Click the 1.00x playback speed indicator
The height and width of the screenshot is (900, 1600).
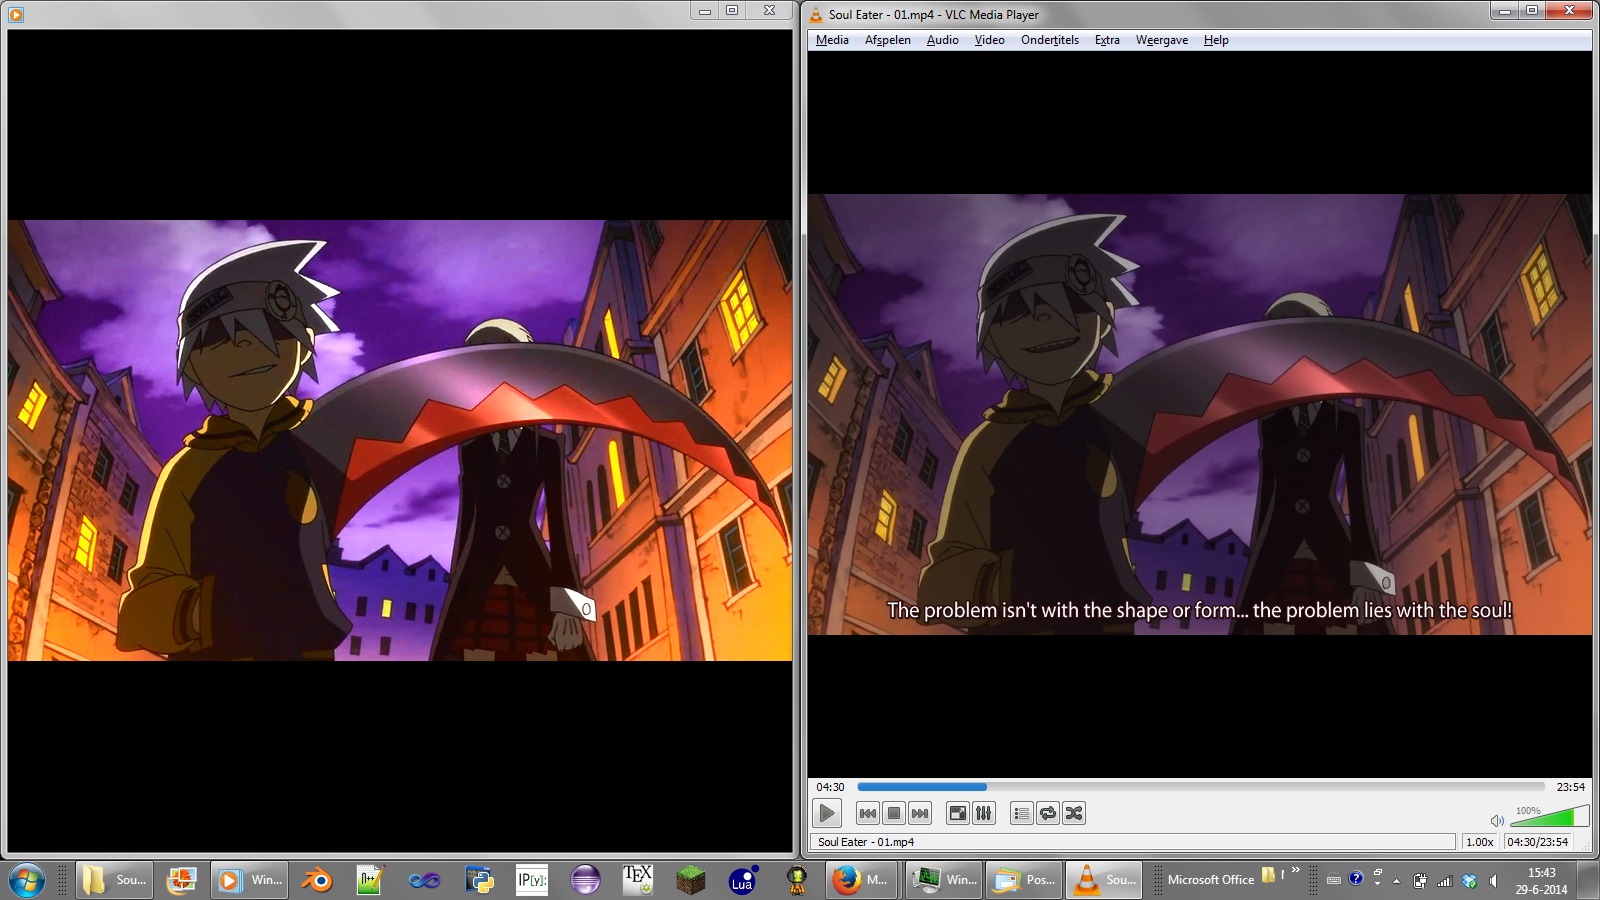pyautogui.click(x=1480, y=842)
